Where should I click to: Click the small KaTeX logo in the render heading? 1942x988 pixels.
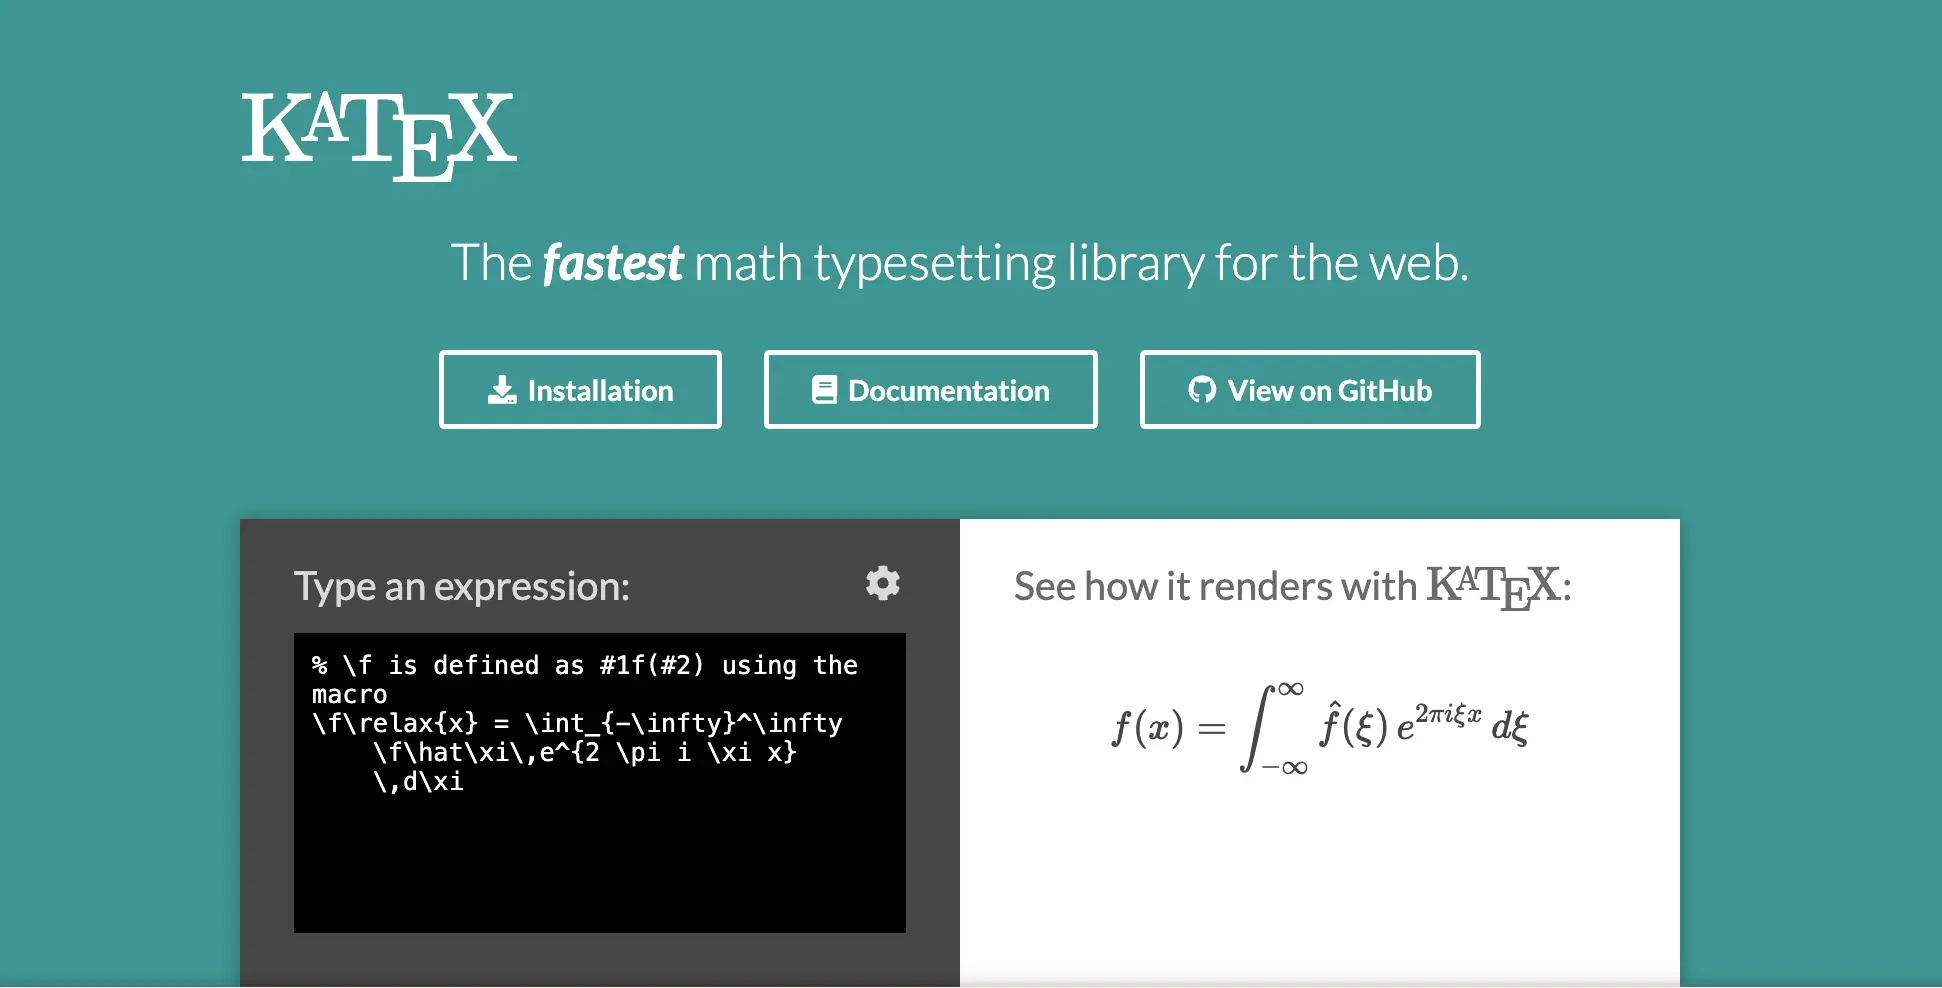coord(1493,587)
